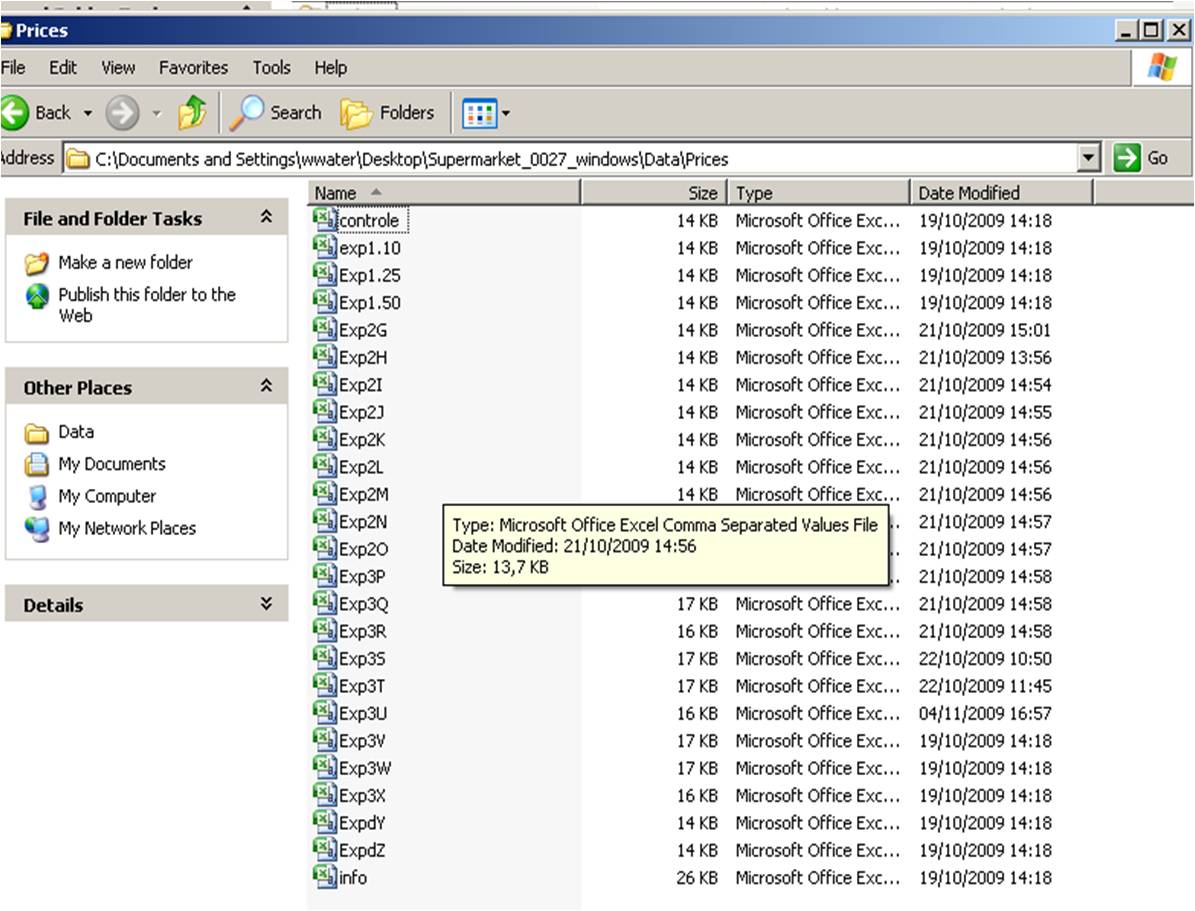Select the exp1.10 file icon
Screen dimensions: 1195x911
(325, 247)
